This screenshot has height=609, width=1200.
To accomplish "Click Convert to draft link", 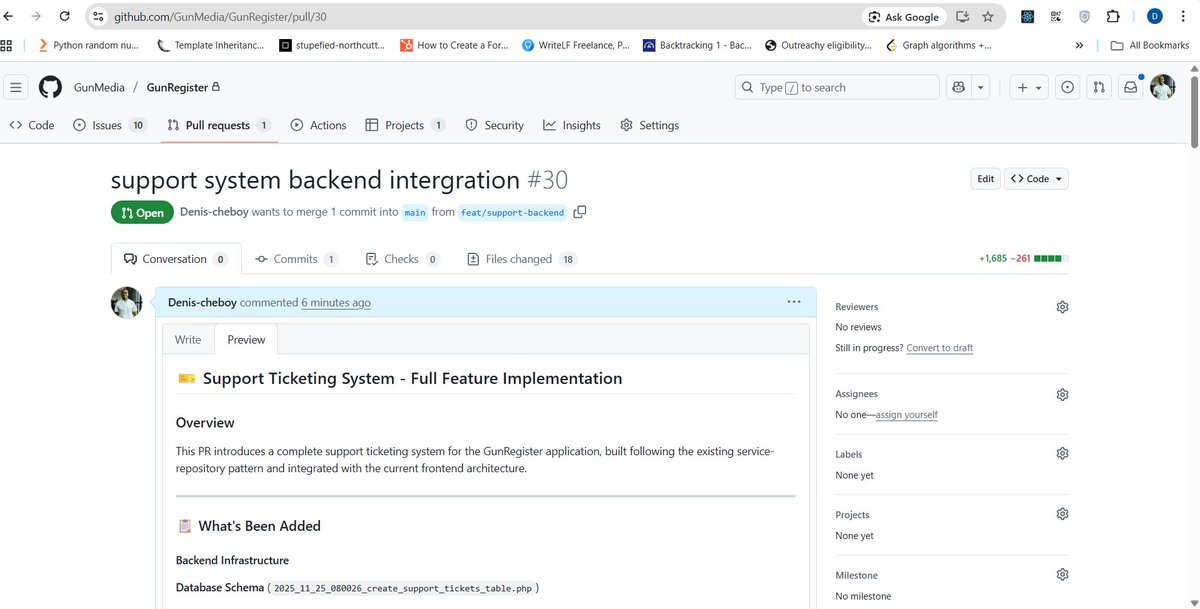I will click(x=940, y=348).
